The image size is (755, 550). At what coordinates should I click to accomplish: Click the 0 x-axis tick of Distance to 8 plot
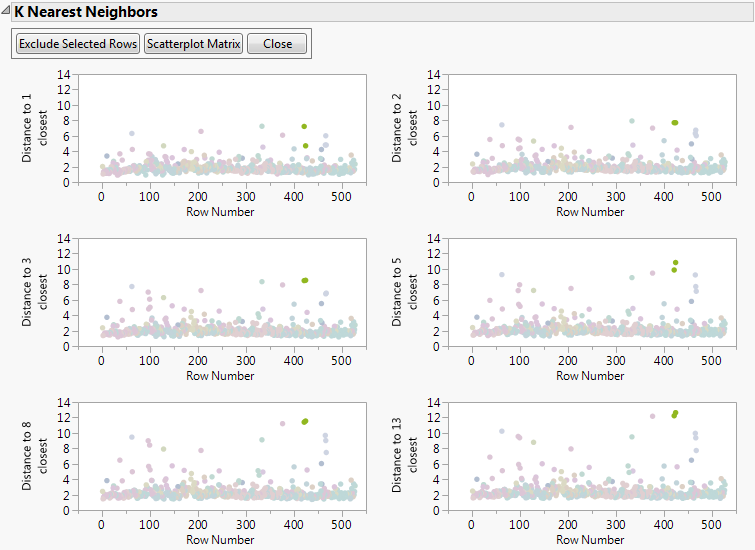(101, 524)
